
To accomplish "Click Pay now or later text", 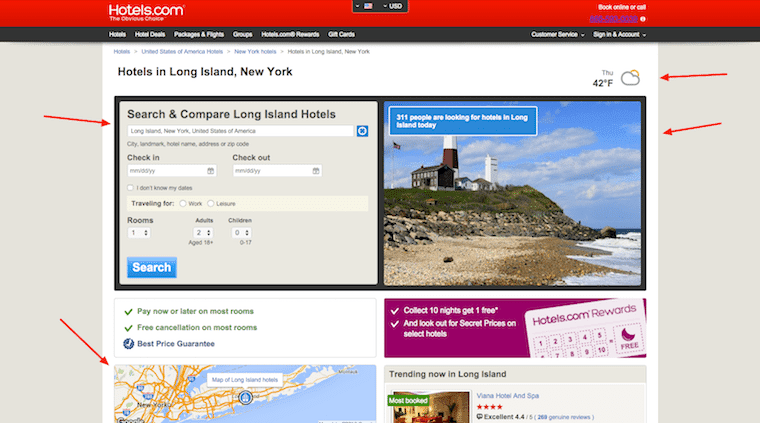I will pos(195,311).
